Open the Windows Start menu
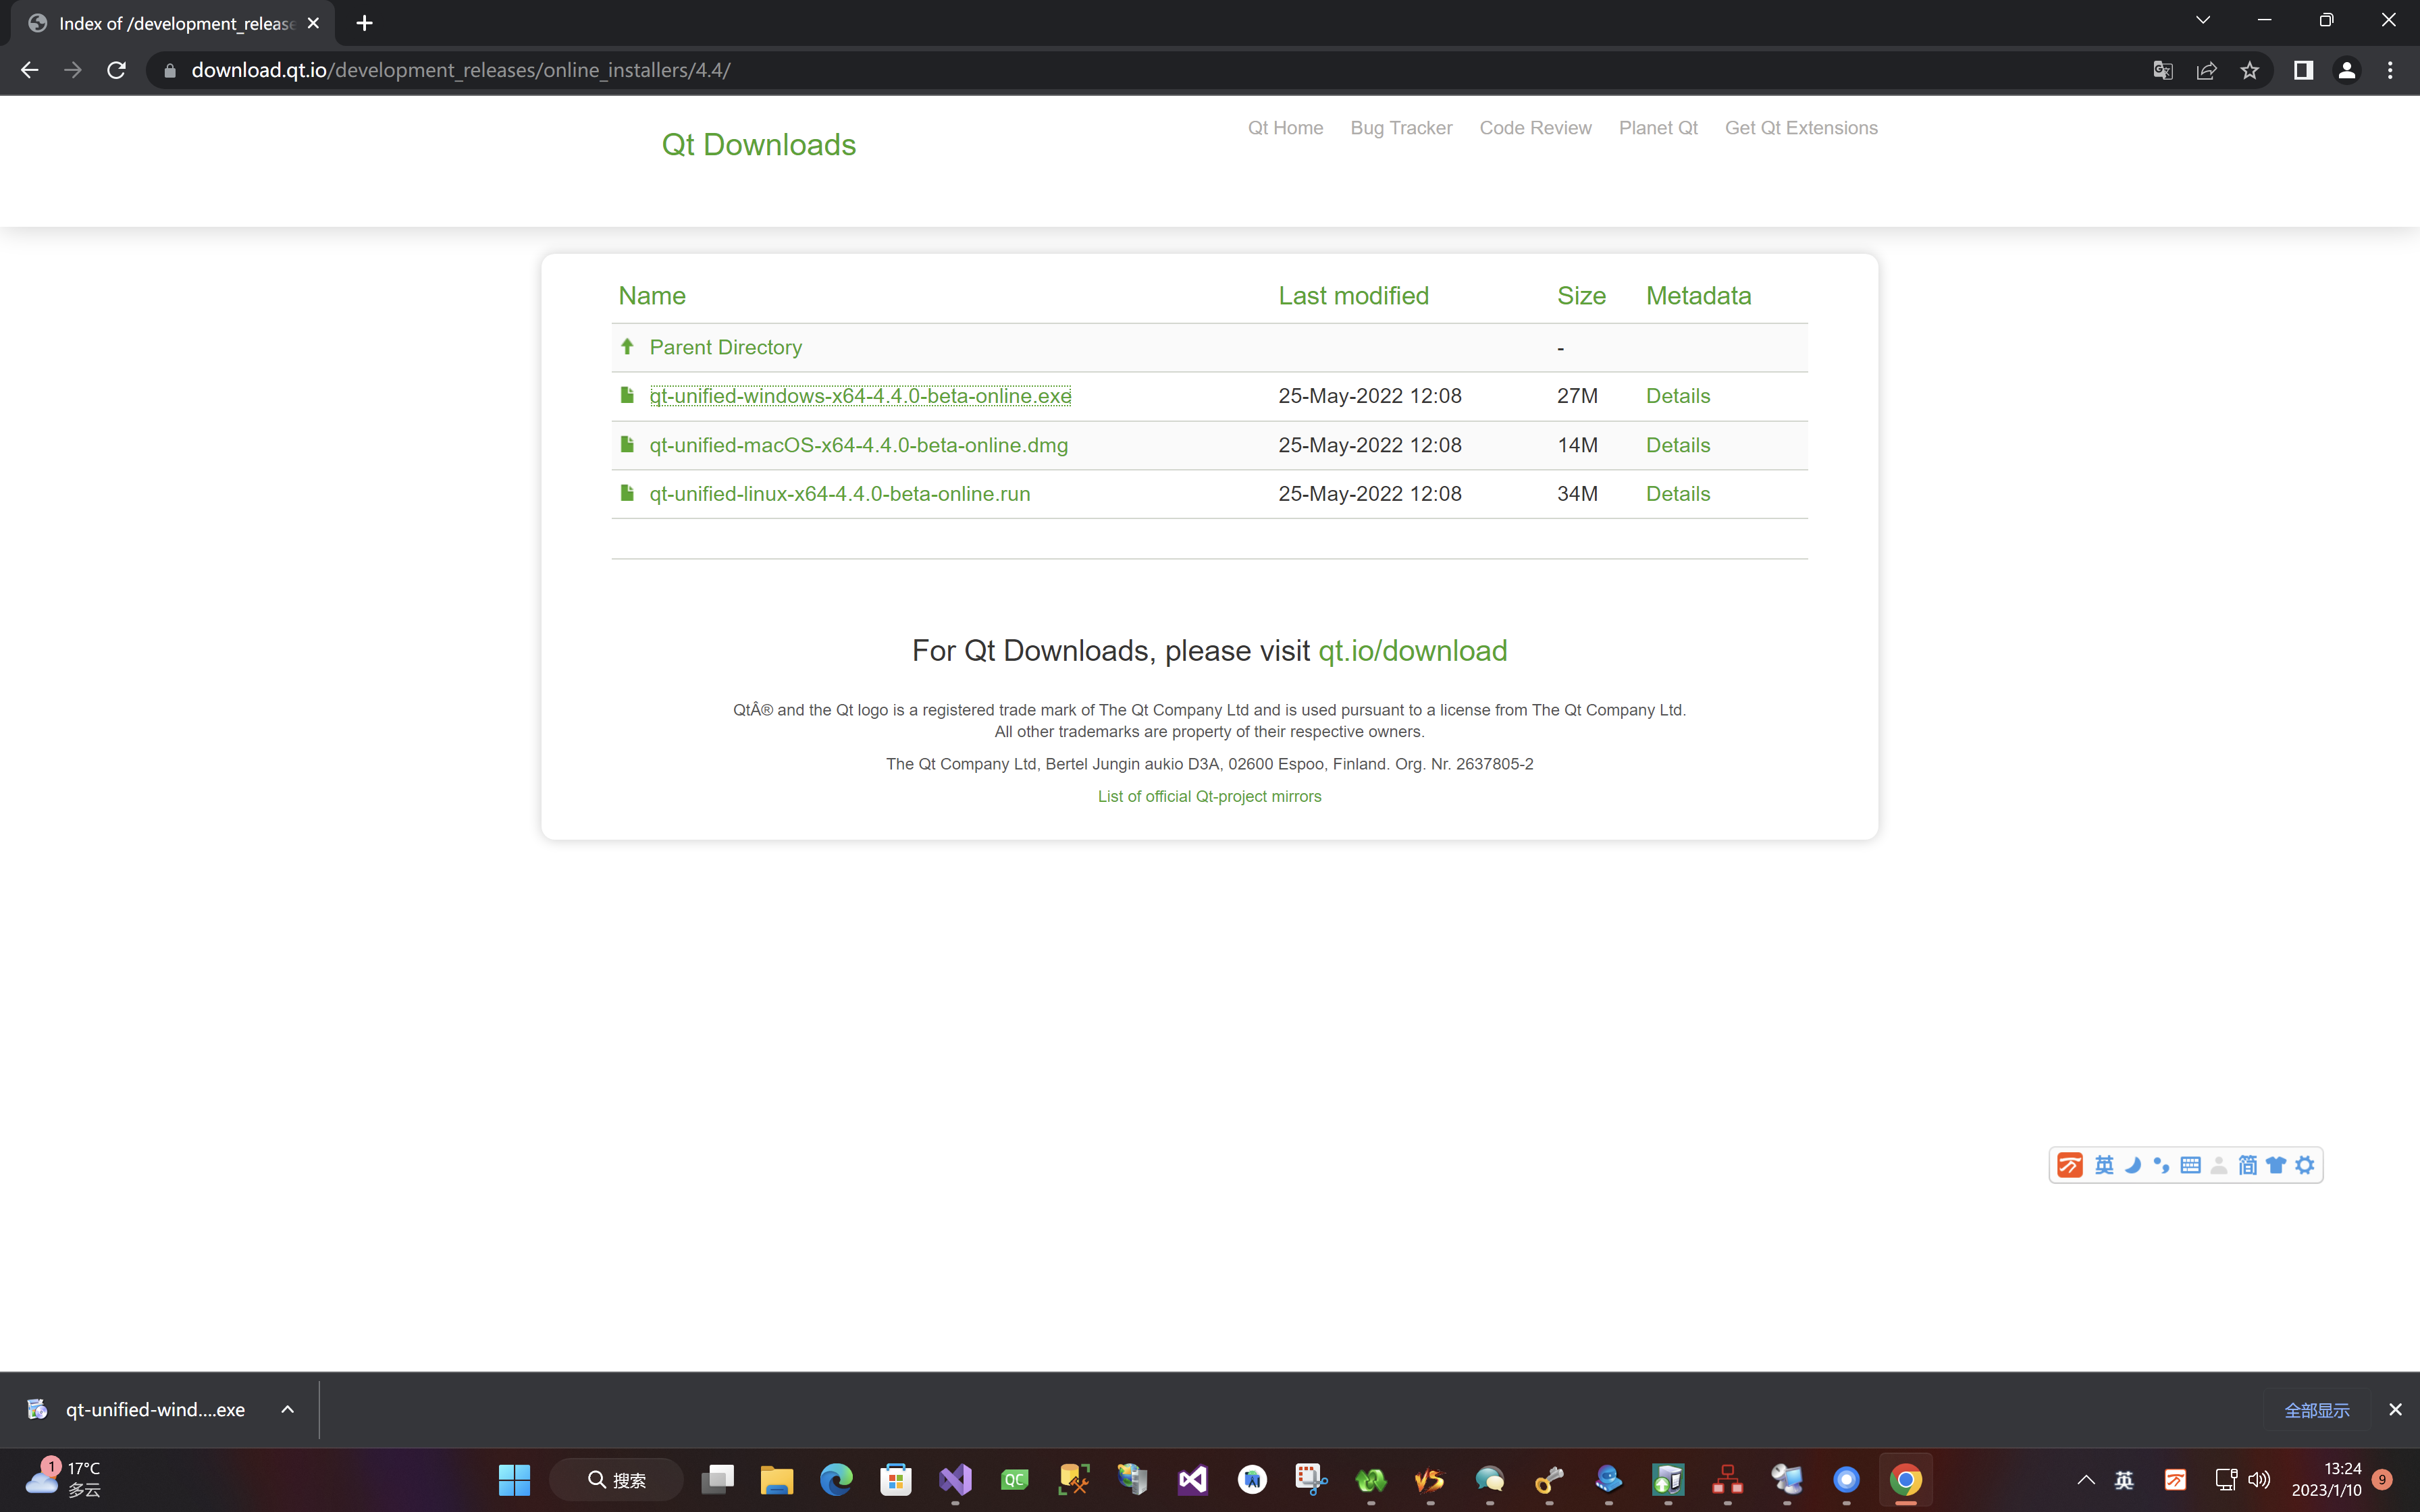The width and height of the screenshot is (2420, 1512). (514, 1480)
